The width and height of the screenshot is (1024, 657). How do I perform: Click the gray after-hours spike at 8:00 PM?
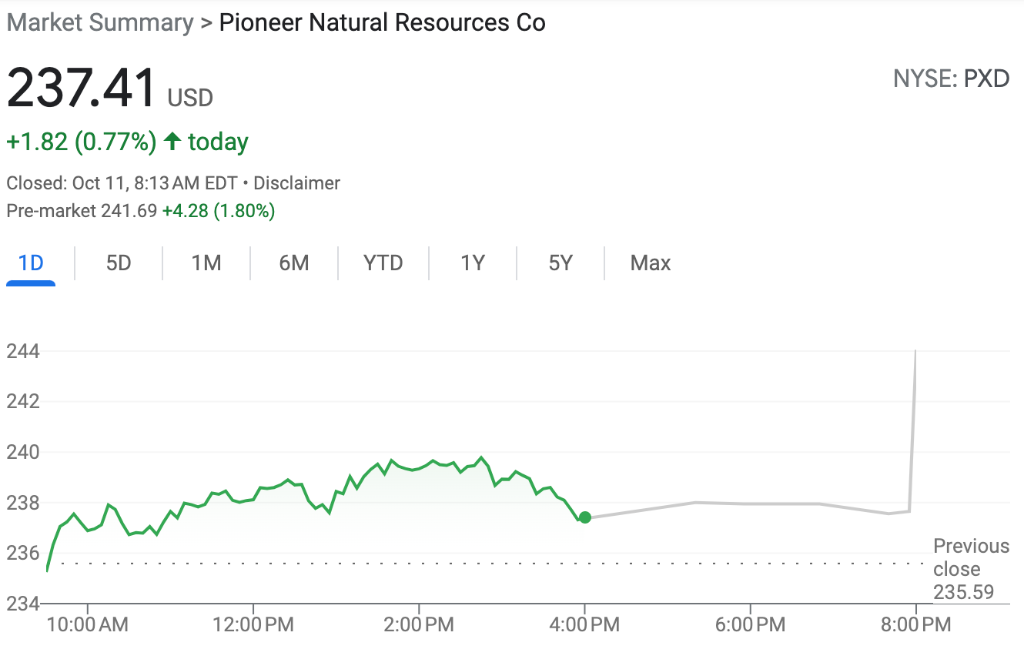pos(913,431)
